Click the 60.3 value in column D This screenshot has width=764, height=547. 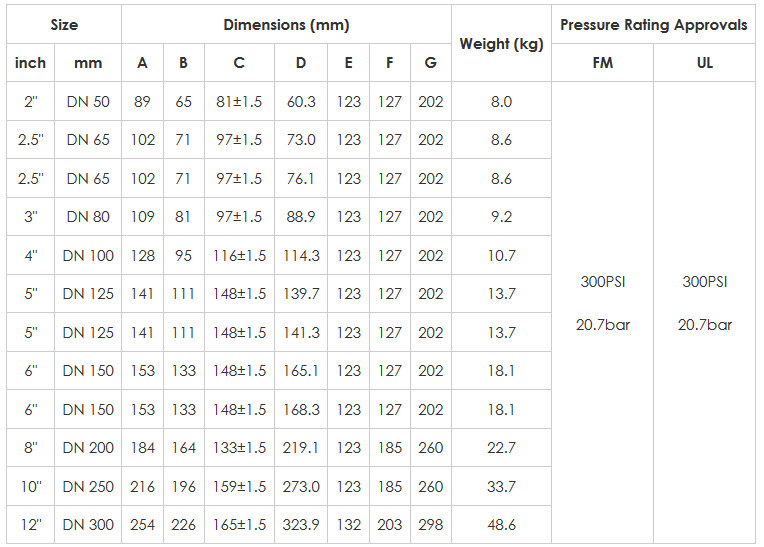(x=301, y=101)
